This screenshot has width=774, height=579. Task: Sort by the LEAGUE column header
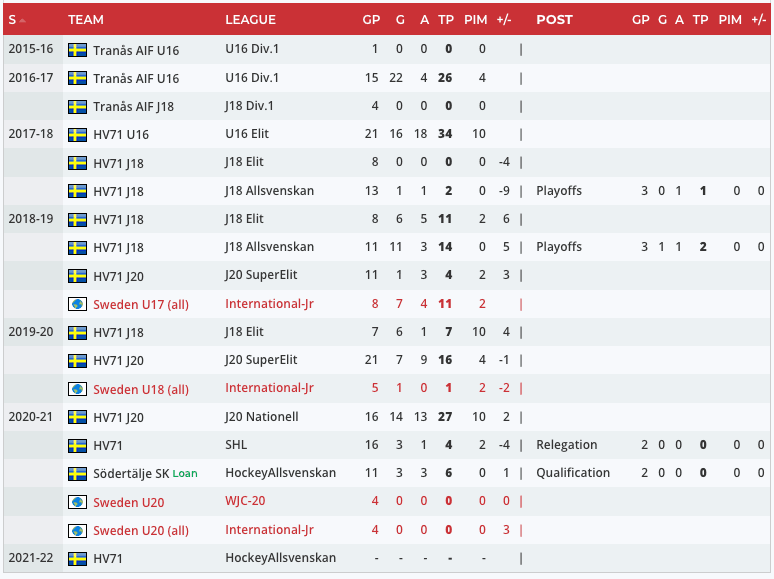[250, 20]
